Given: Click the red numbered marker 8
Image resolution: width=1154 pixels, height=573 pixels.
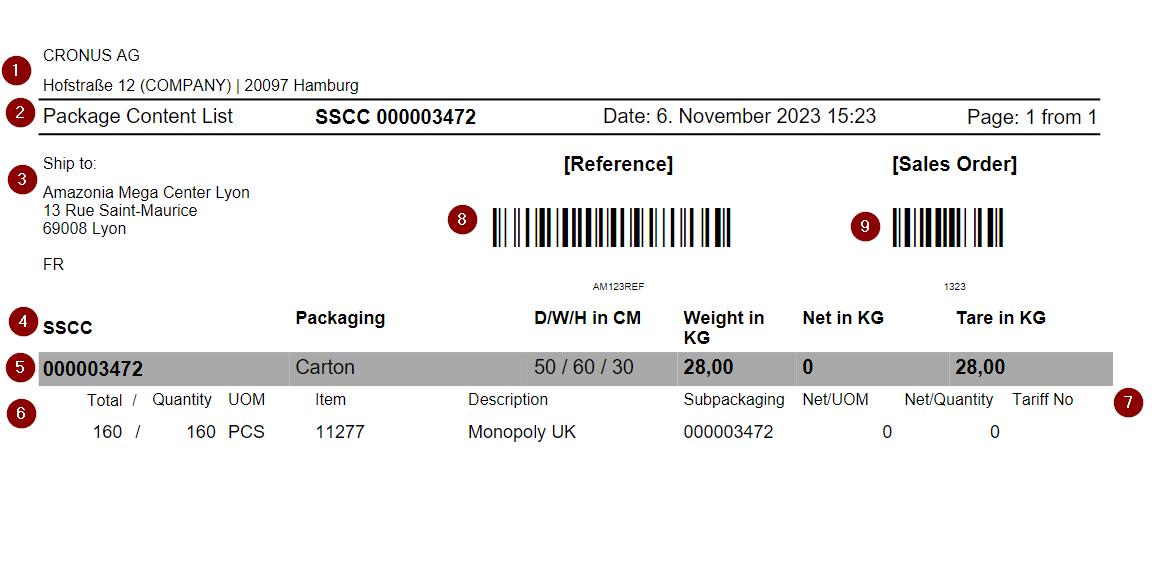Looking at the screenshot, I should click(x=462, y=220).
